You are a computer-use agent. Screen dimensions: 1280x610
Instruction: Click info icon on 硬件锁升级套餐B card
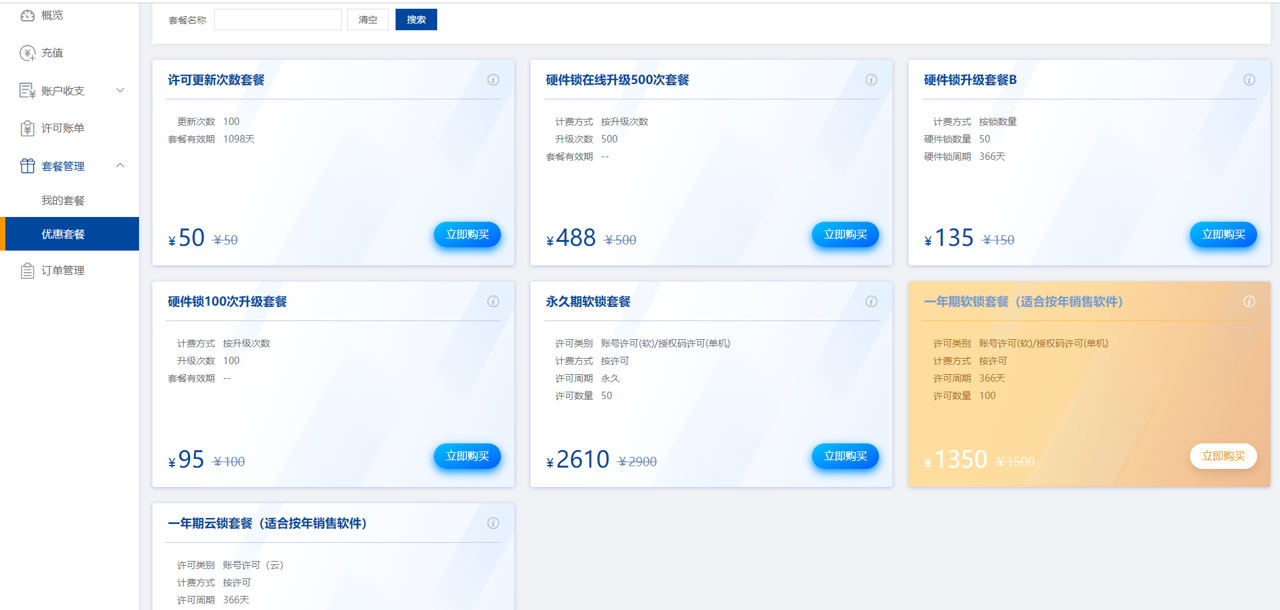(1249, 80)
